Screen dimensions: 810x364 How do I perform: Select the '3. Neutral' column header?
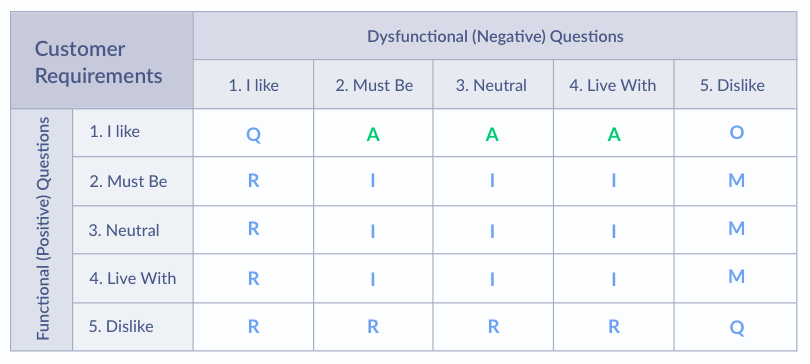click(493, 85)
